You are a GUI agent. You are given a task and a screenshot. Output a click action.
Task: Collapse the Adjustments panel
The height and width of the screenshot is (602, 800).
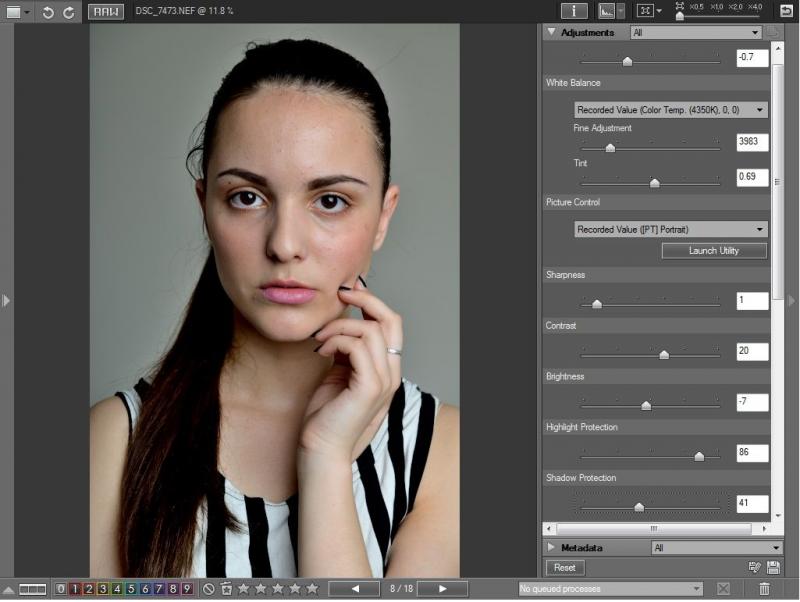[x=552, y=32]
